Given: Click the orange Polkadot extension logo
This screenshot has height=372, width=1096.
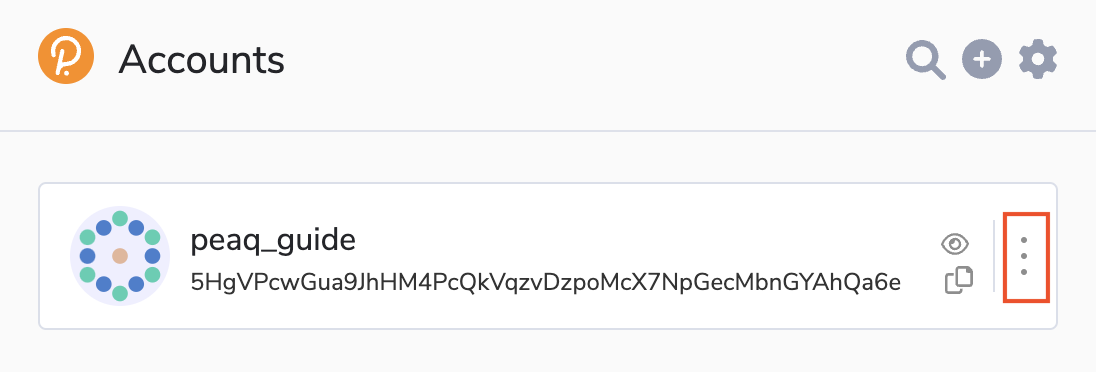Looking at the screenshot, I should [66, 59].
